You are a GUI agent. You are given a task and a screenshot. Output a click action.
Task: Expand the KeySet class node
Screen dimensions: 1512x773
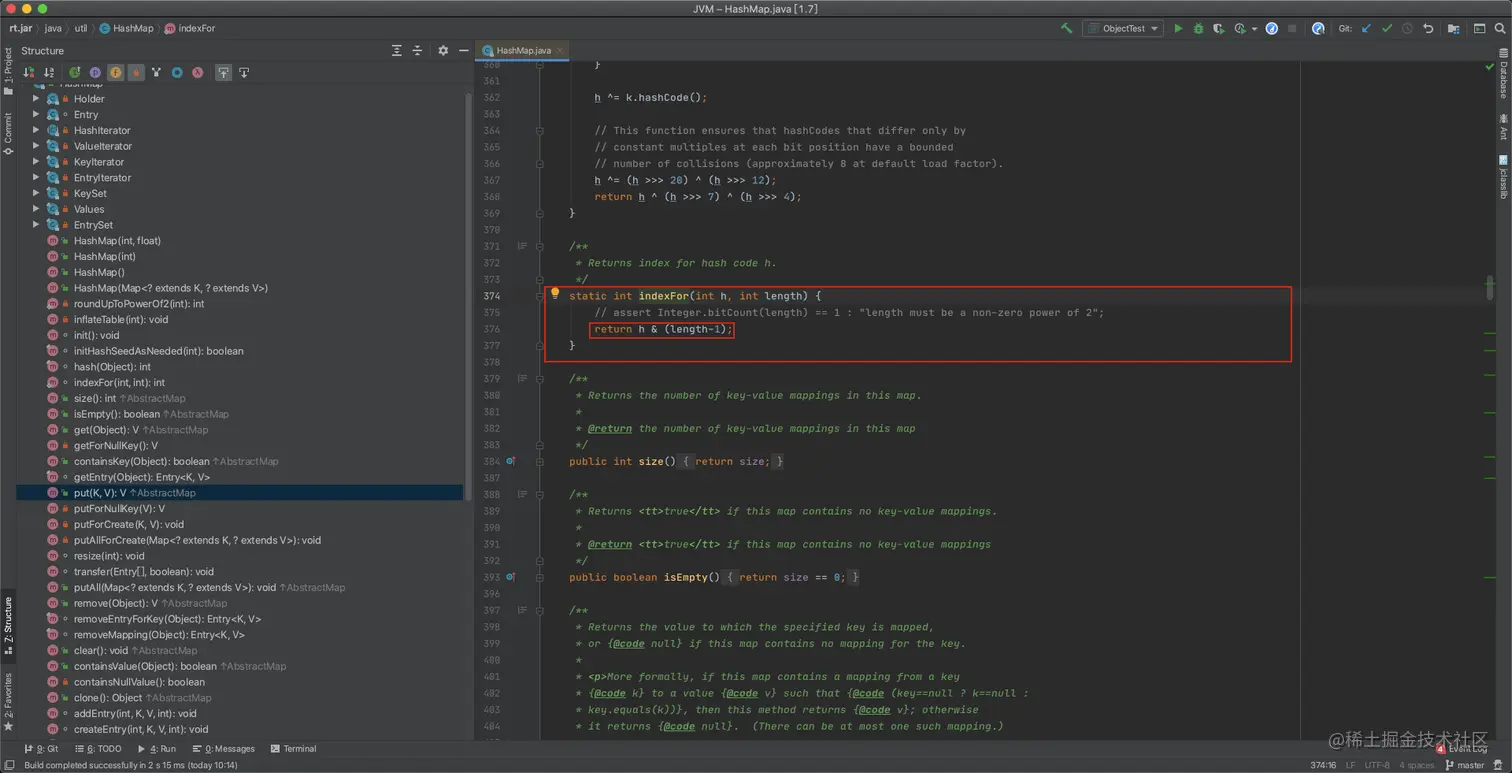(x=36, y=193)
